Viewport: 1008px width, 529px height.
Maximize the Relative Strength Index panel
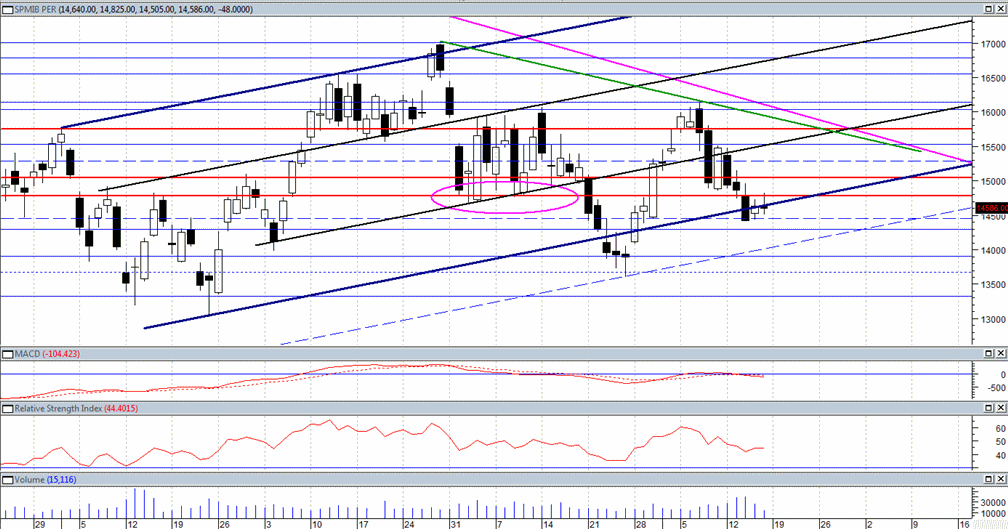click(989, 408)
